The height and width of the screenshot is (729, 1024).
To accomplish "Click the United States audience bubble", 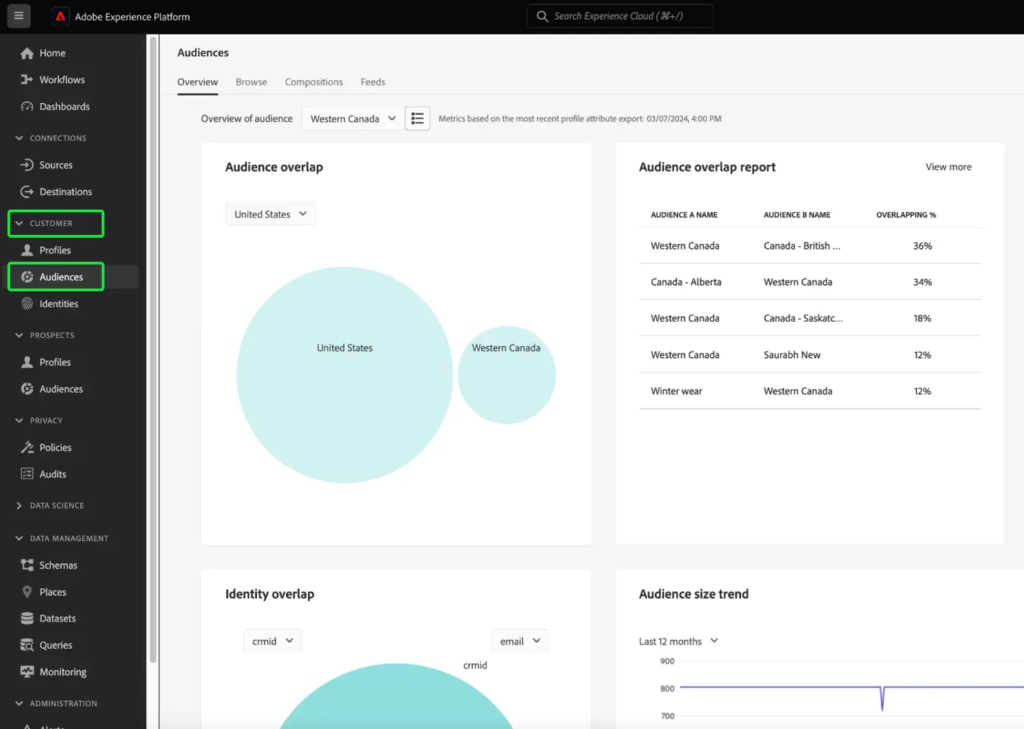I will [344, 375].
